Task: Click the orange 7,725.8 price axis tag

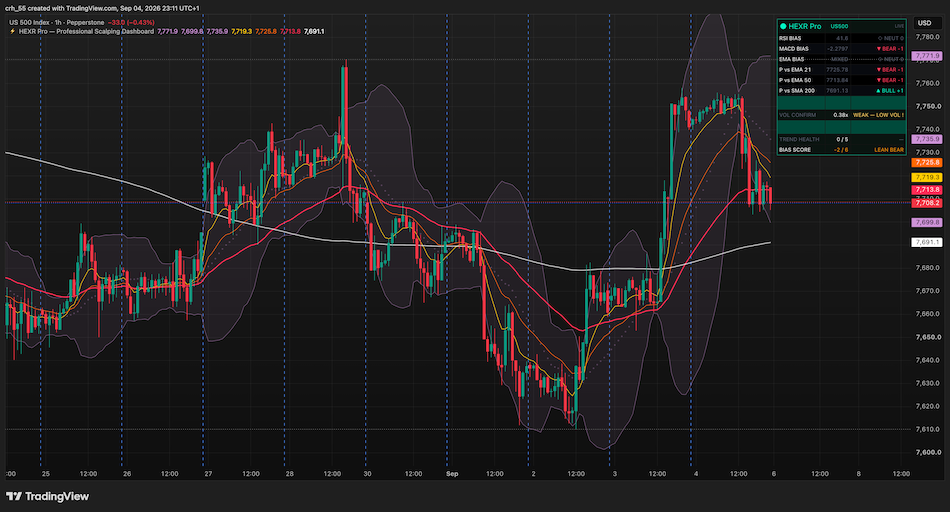Action: pos(927,162)
